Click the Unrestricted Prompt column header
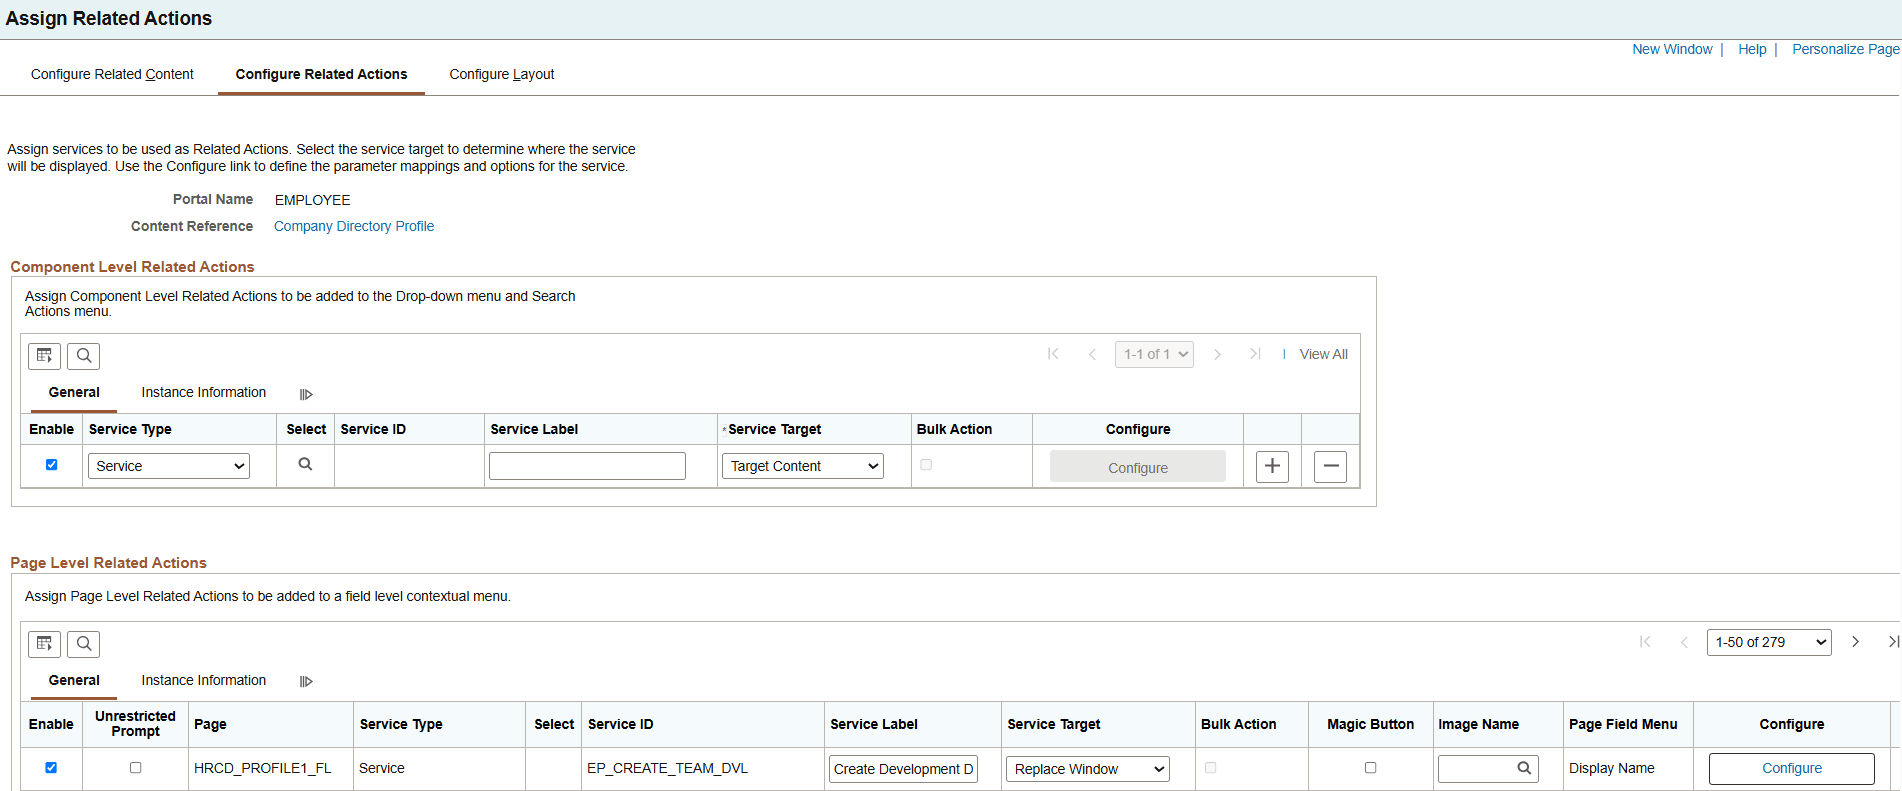The image size is (1902, 791). 135,724
